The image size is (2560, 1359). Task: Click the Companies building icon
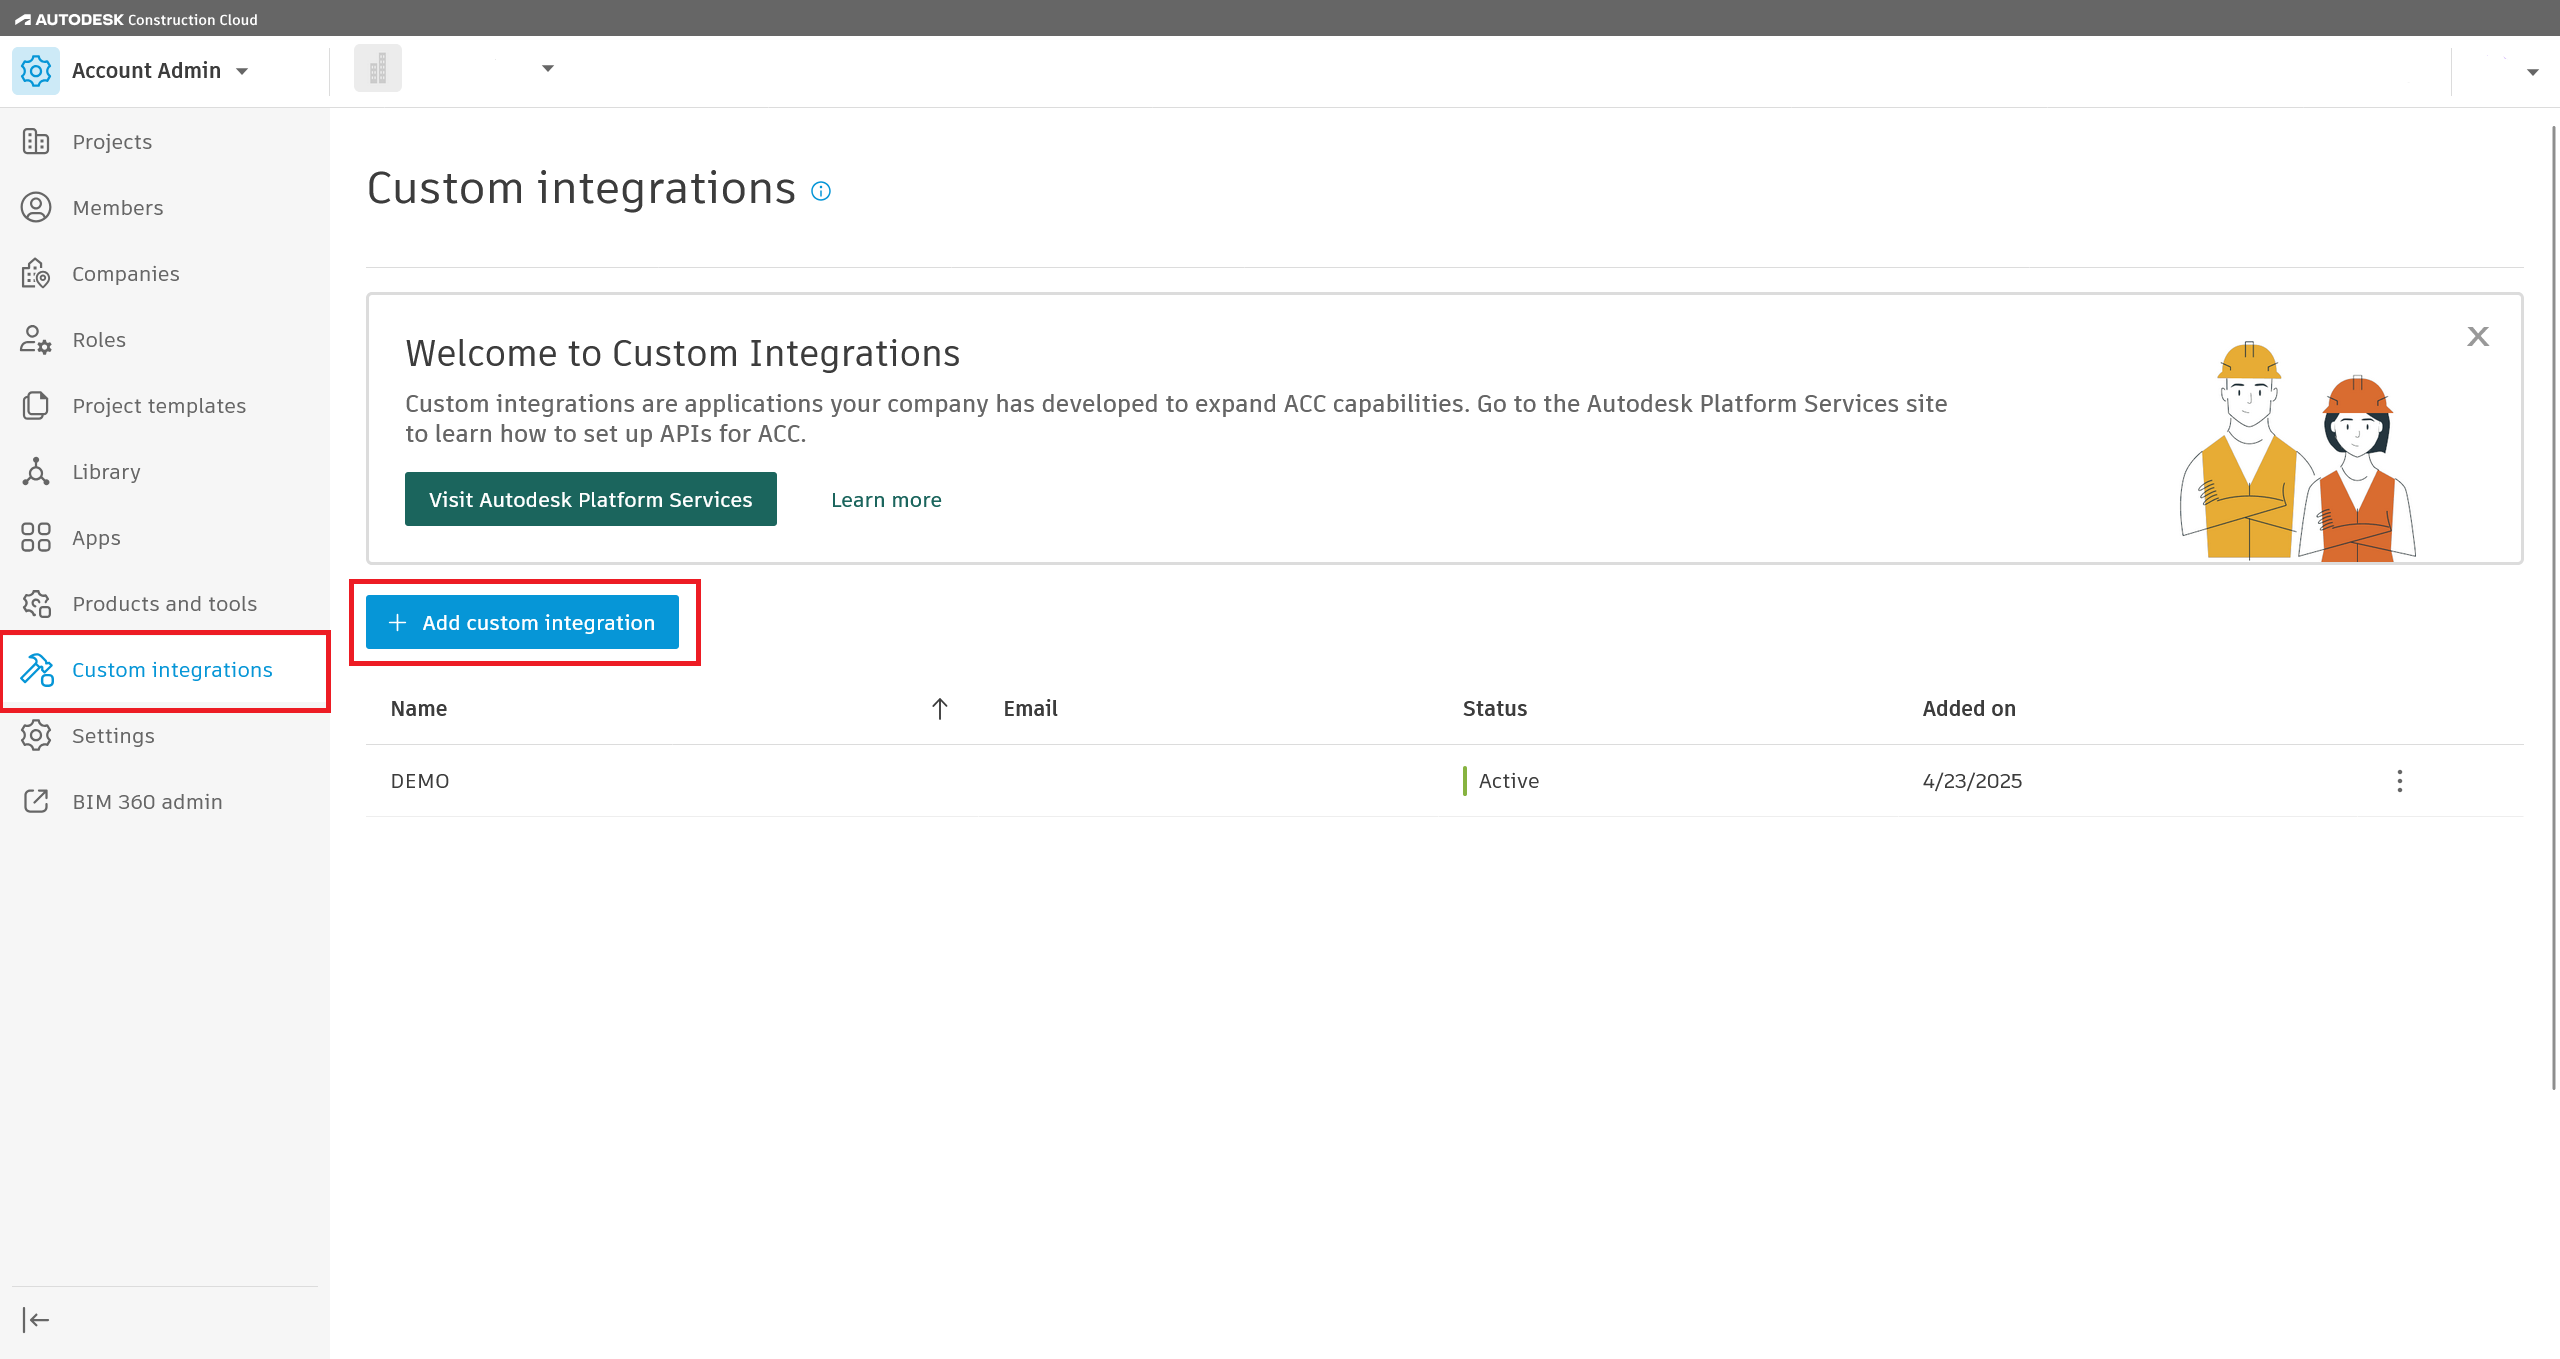pyautogui.click(x=36, y=274)
